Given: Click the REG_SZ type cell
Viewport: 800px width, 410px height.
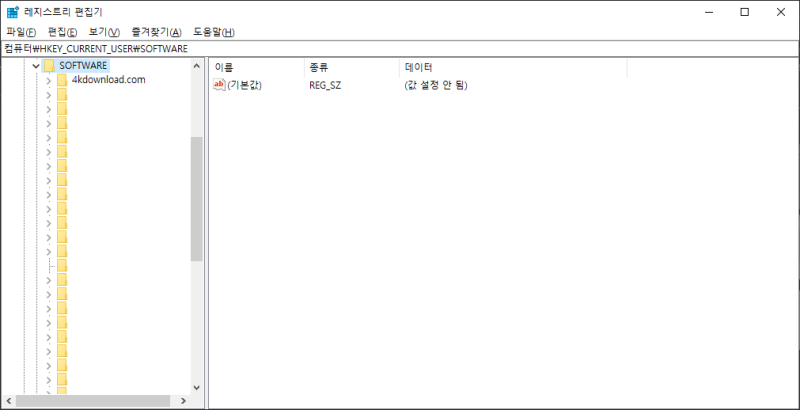Looking at the screenshot, I should [x=325, y=85].
